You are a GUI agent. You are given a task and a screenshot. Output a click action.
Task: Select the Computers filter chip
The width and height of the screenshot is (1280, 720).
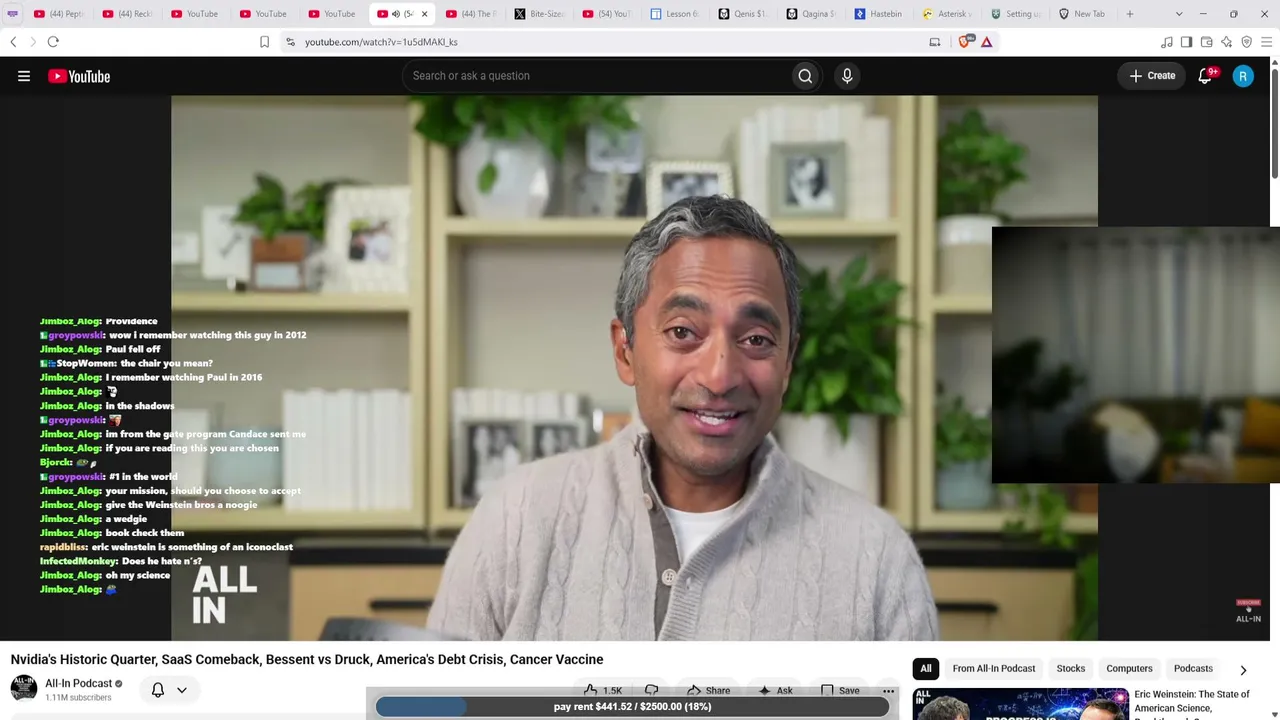(1129, 669)
